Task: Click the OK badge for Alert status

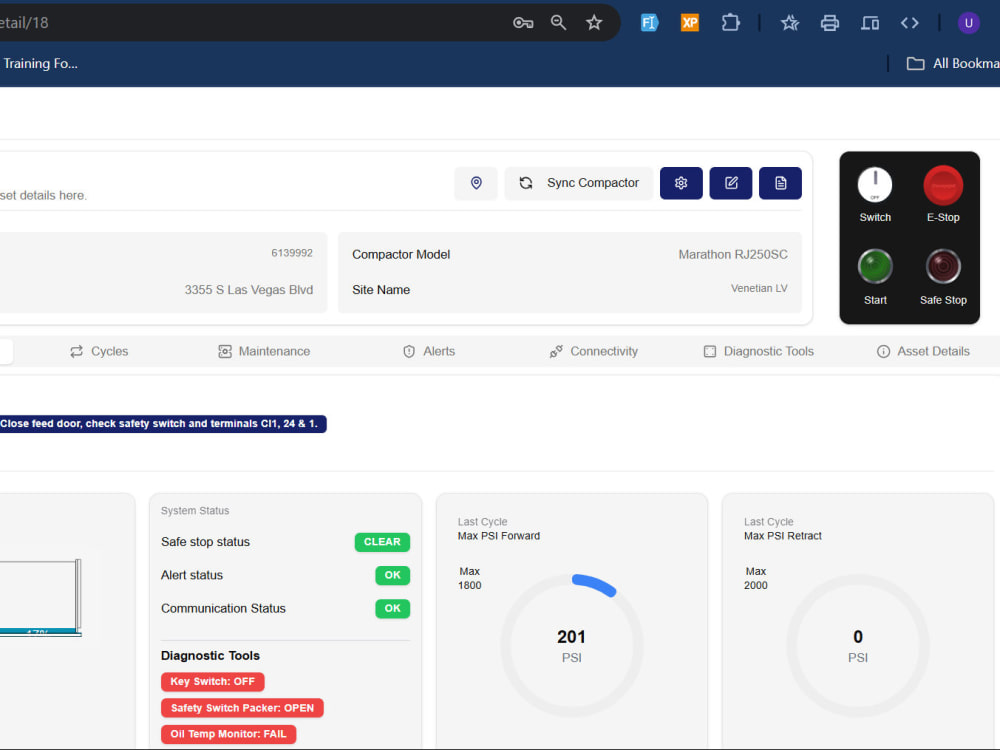Action: point(392,575)
